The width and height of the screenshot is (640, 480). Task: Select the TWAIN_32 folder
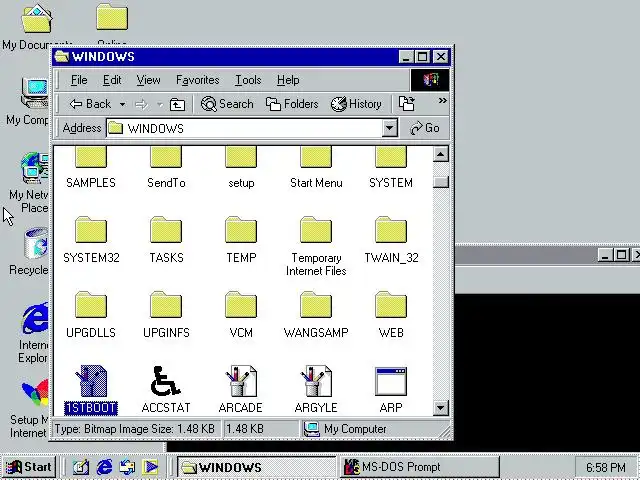pyautogui.click(x=391, y=240)
